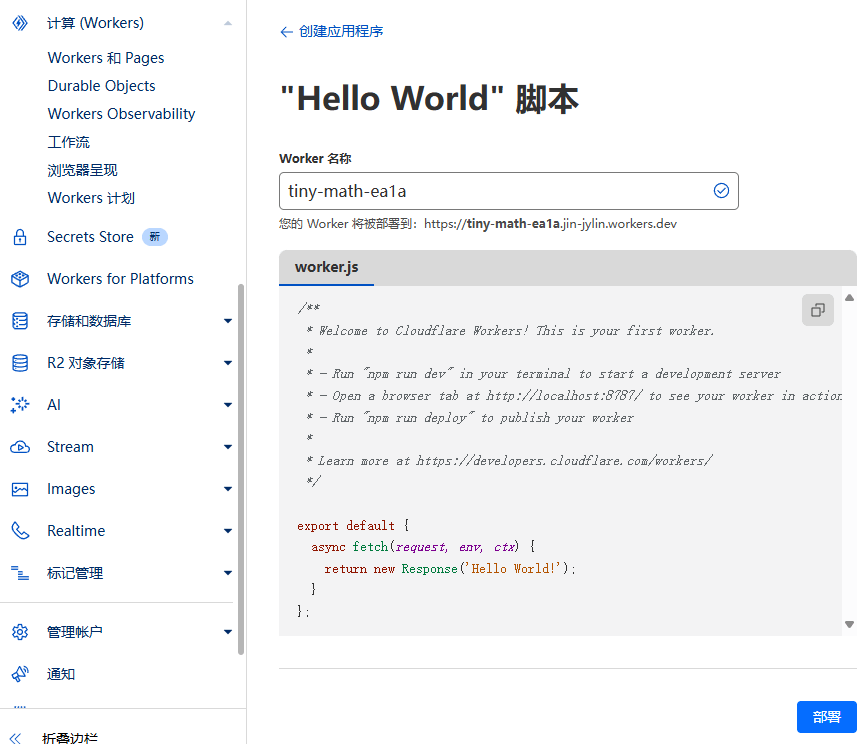The height and width of the screenshot is (744, 861).
Task: Expand the R2 对象存储 menu
Action: (x=228, y=363)
